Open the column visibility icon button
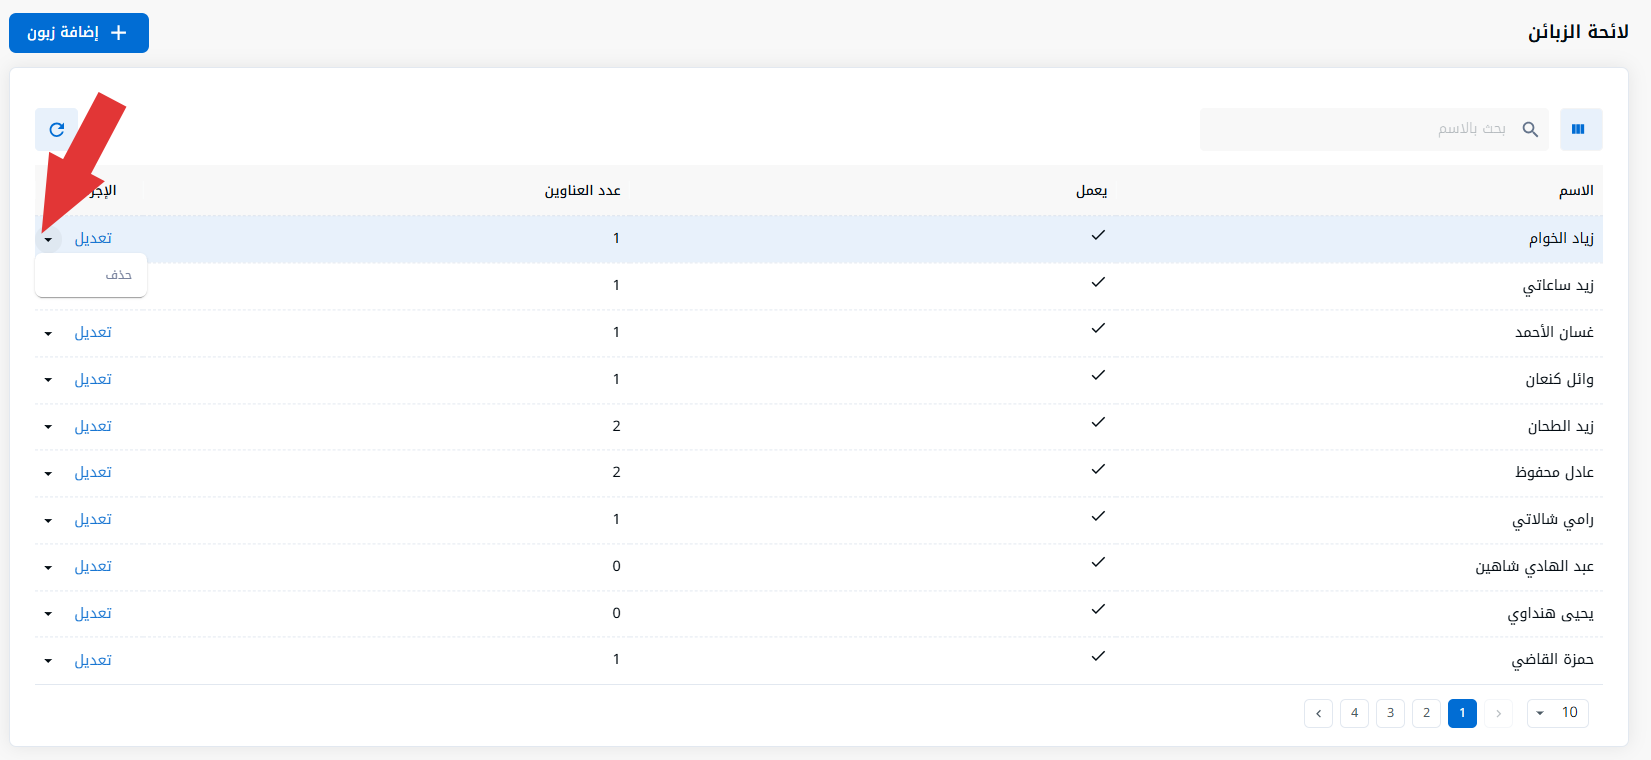 tap(1581, 129)
